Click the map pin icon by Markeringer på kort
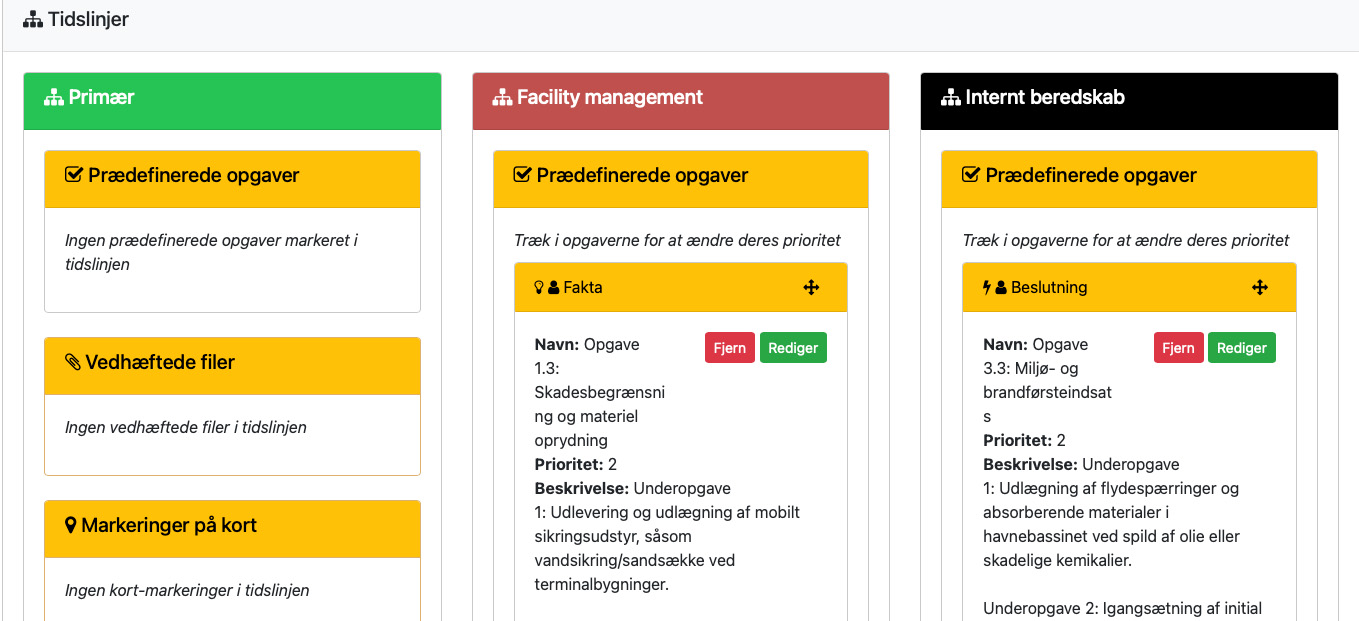Image resolution: width=1359 pixels, height=621 pixels. click(70, 525)
